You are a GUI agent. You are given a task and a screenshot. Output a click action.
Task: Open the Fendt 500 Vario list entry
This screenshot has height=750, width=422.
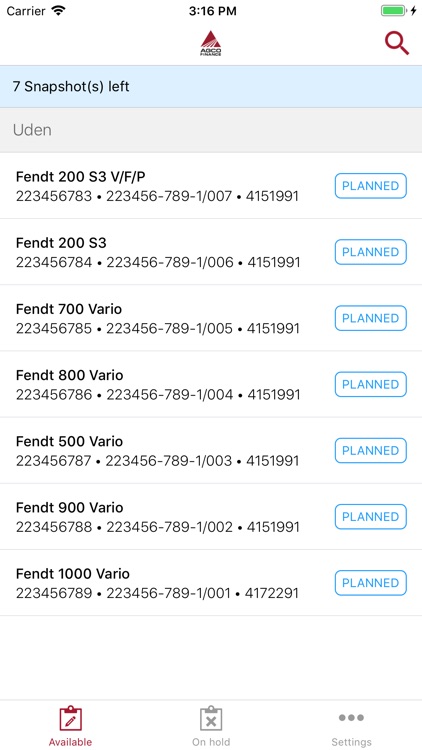pos(211,450)
